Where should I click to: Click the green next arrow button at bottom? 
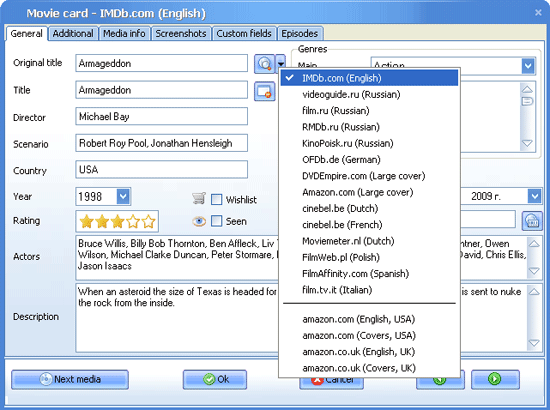(495, 379)
